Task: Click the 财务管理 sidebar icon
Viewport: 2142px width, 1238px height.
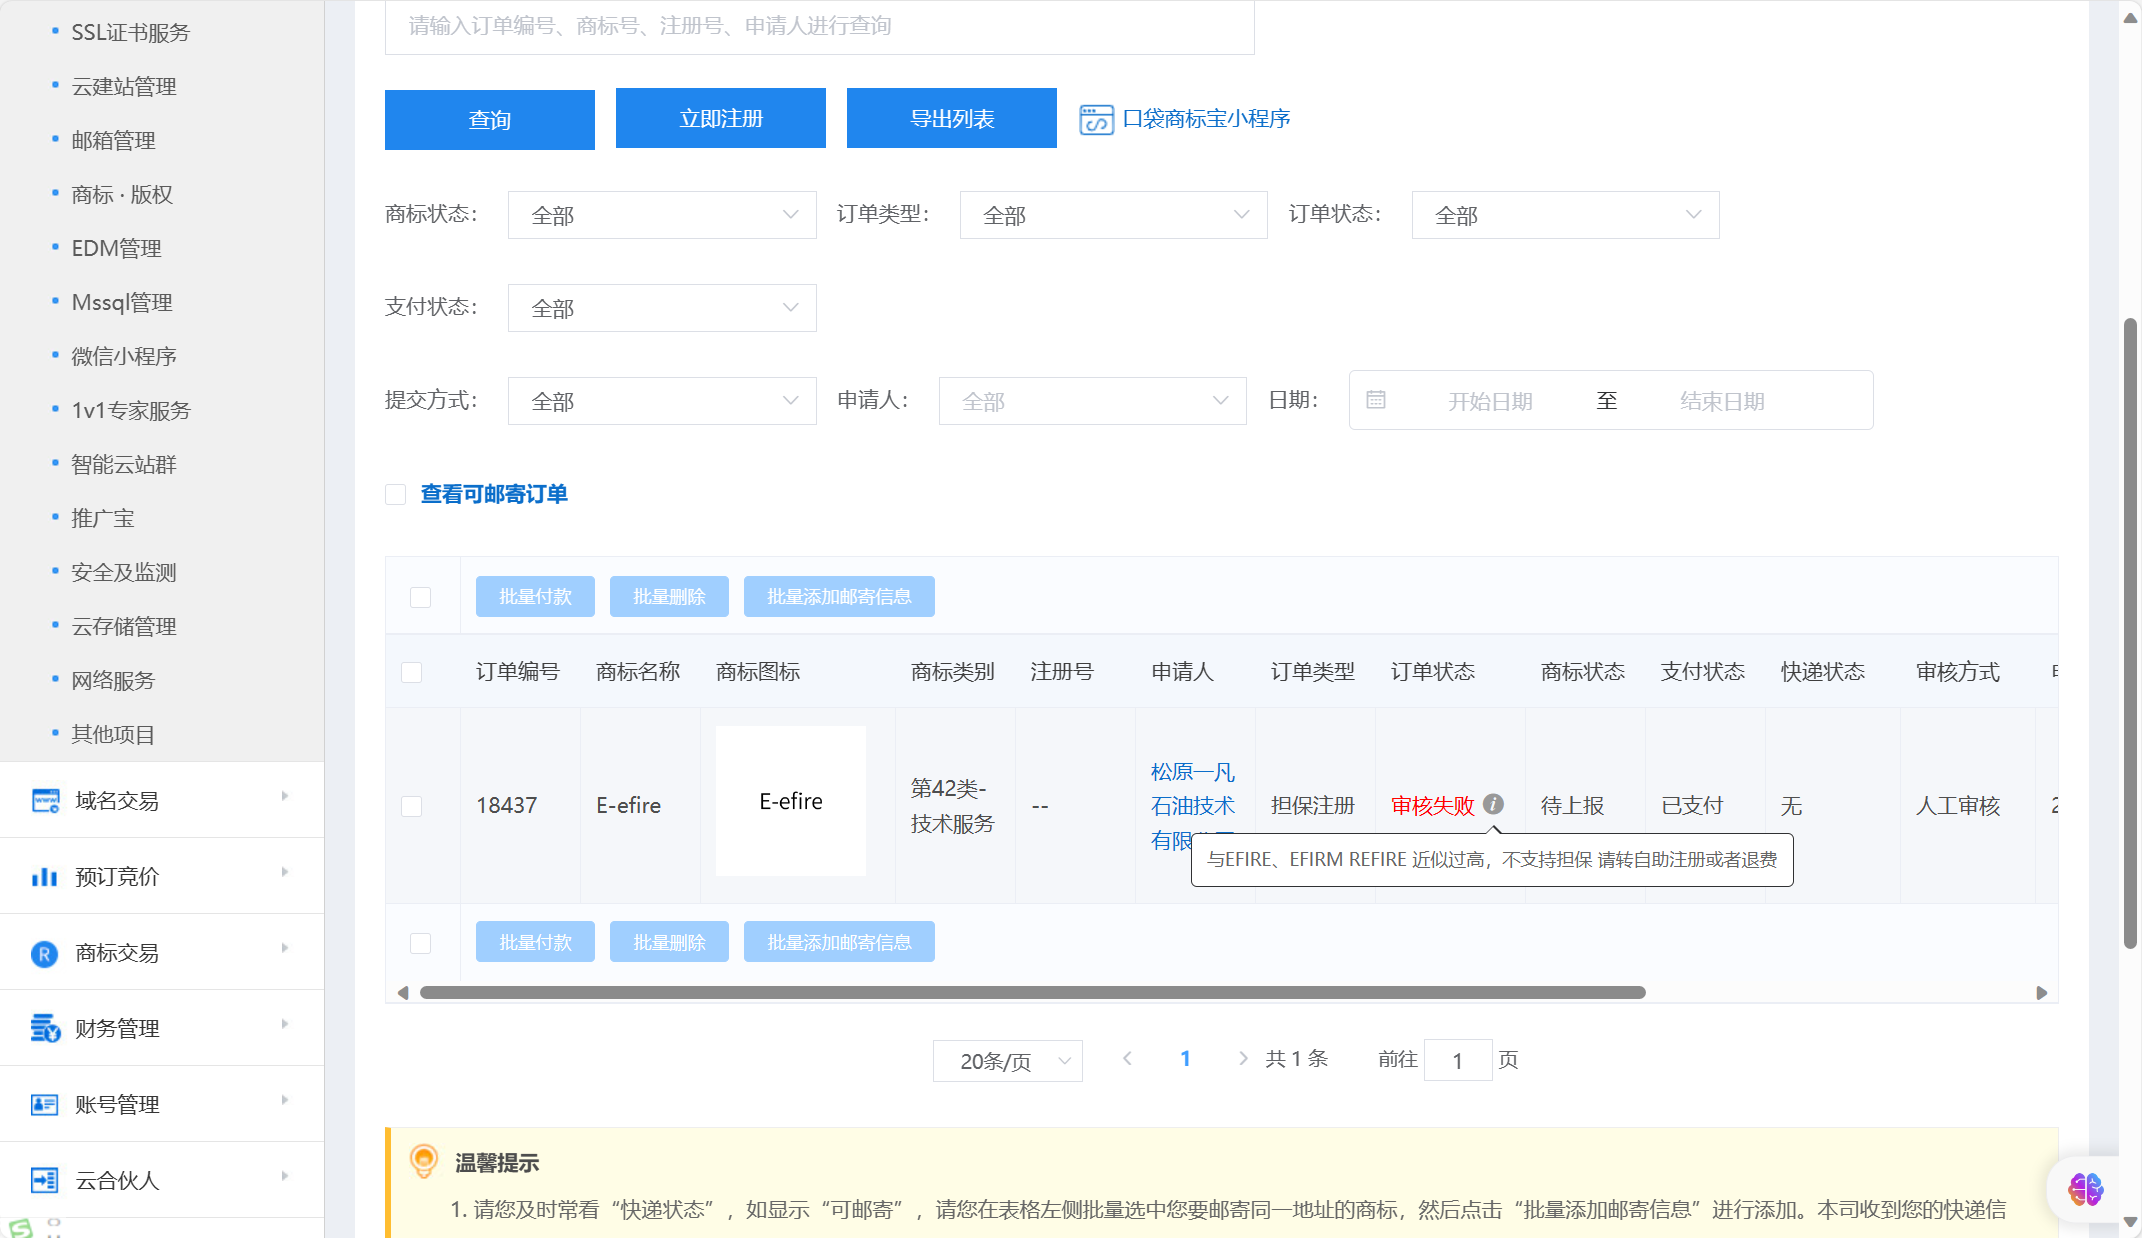Action: point(45,1028)
